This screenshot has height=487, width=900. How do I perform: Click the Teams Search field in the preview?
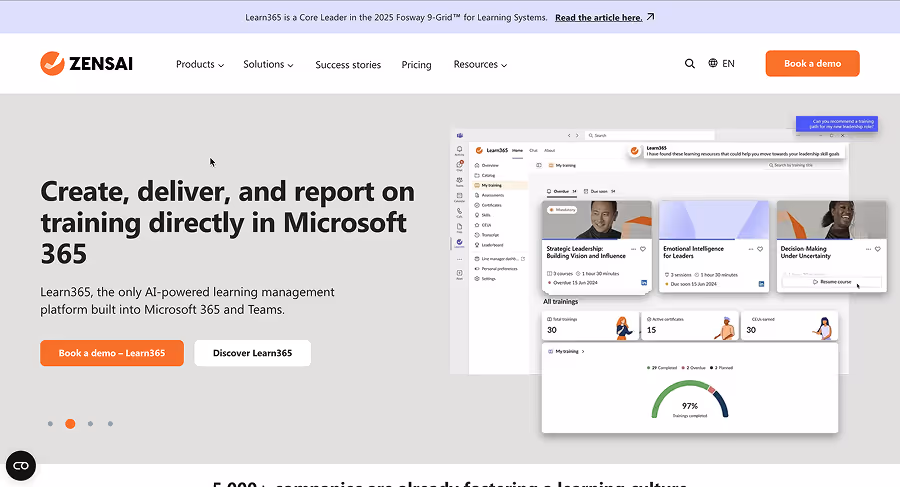point(650,136)
